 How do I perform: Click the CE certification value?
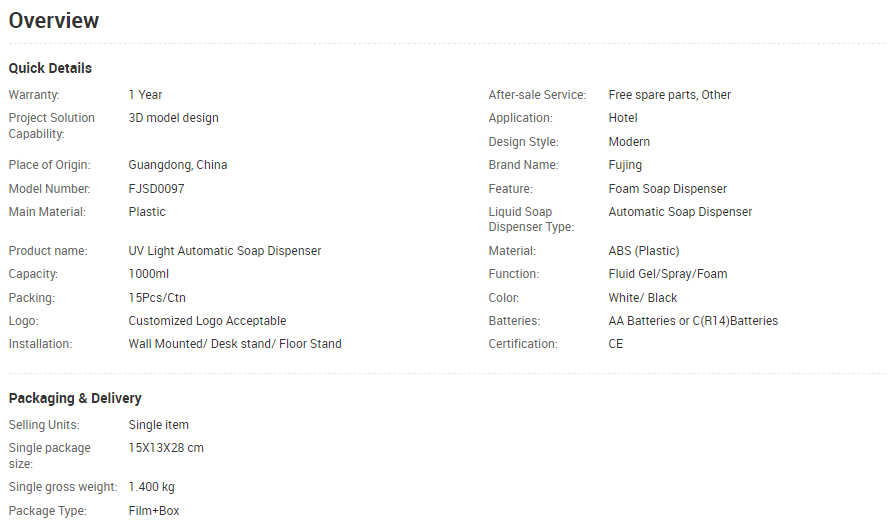pyautogui.click(x=616, y=344)
